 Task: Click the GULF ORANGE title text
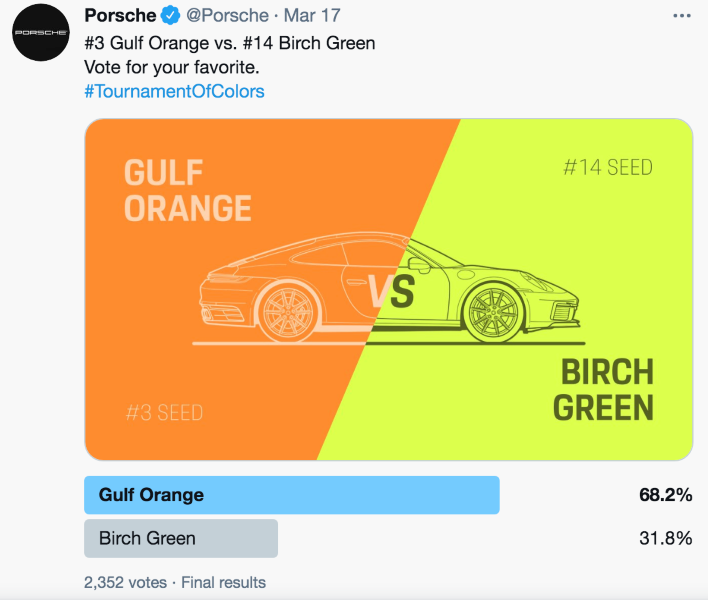tap(187, 191)
